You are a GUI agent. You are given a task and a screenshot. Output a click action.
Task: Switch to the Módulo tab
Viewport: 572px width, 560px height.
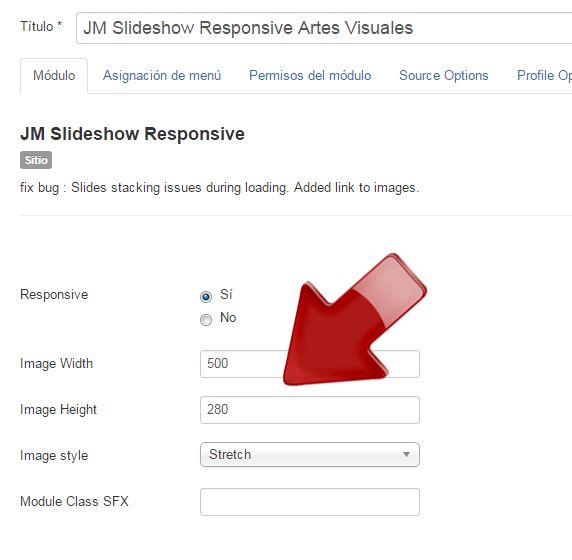pyautogui.click(x=54, y=76)
